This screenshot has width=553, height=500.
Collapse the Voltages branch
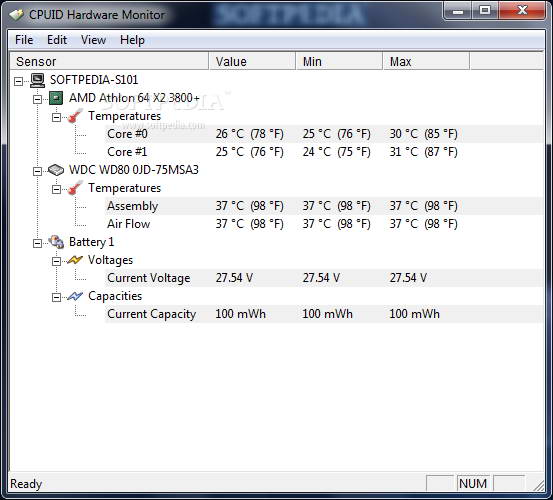56,261
